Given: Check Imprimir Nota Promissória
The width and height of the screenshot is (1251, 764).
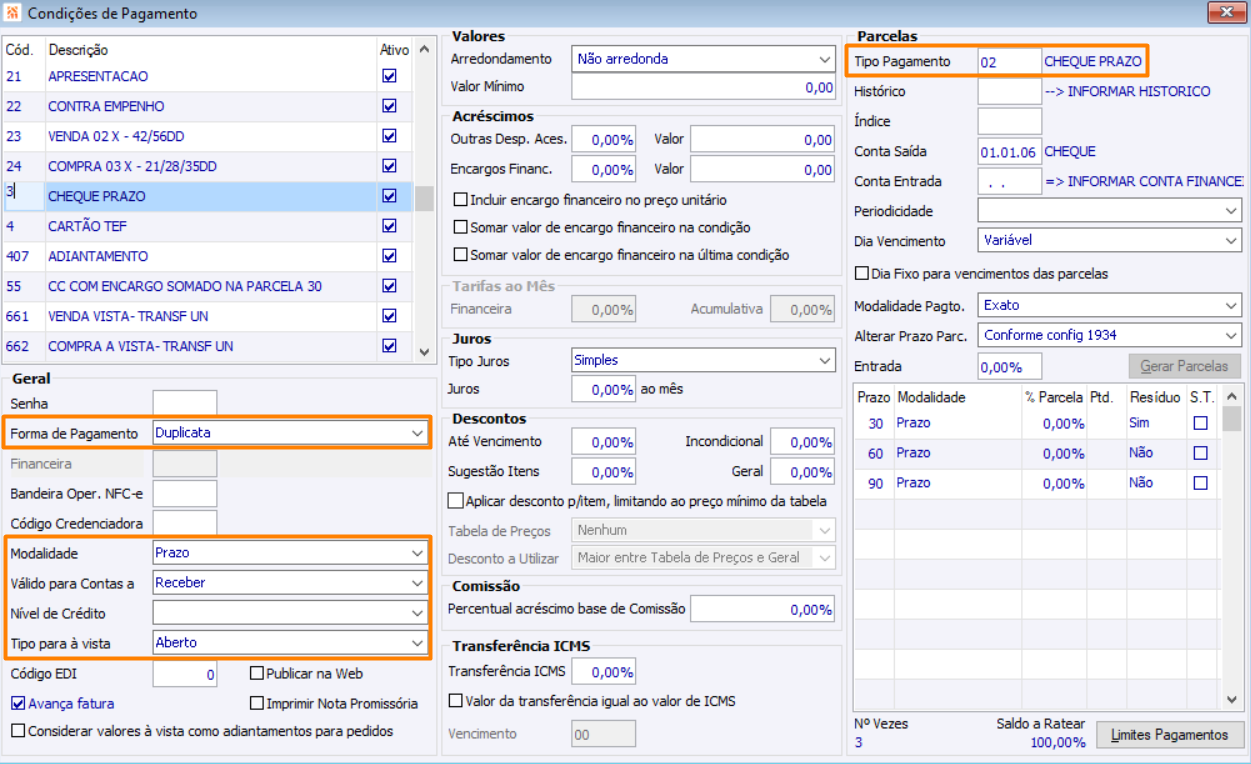Looking at the screenshot, I should tap(258, 704).
